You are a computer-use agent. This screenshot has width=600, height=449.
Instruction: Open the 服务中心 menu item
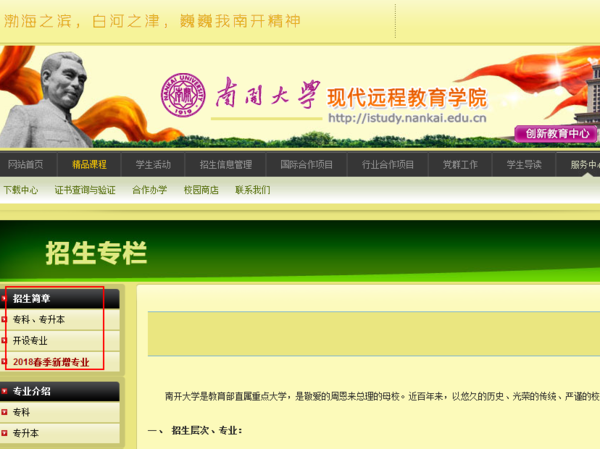coord(585,165)
